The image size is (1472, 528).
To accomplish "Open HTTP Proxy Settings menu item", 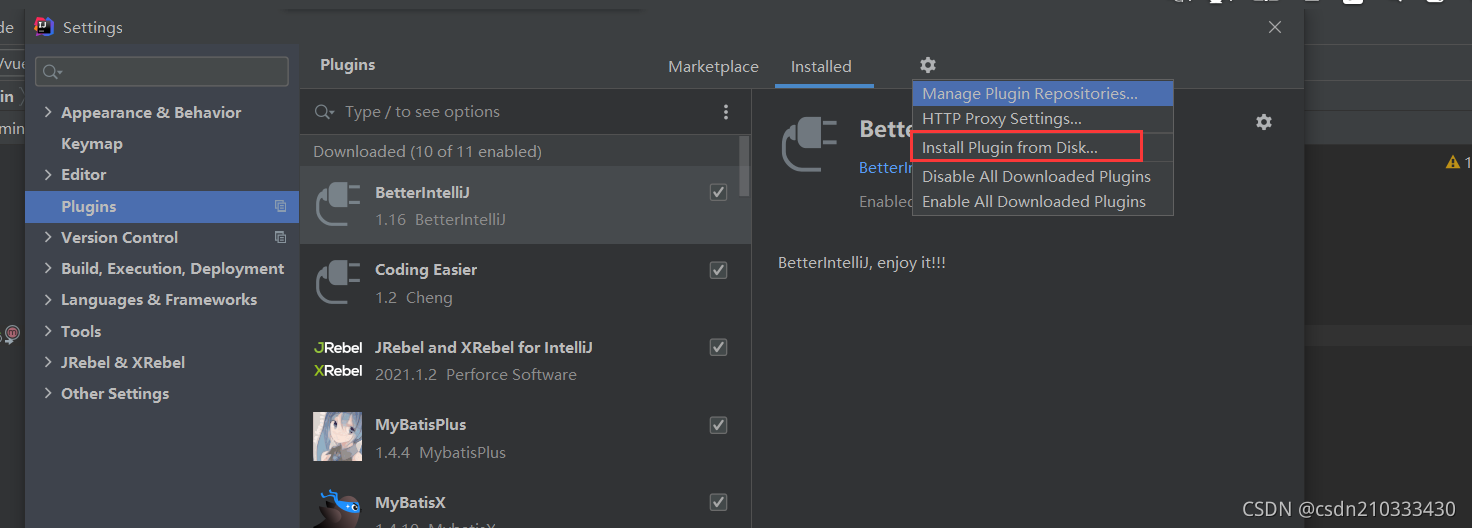I will pyautogui.click(x=1043, y=118).
